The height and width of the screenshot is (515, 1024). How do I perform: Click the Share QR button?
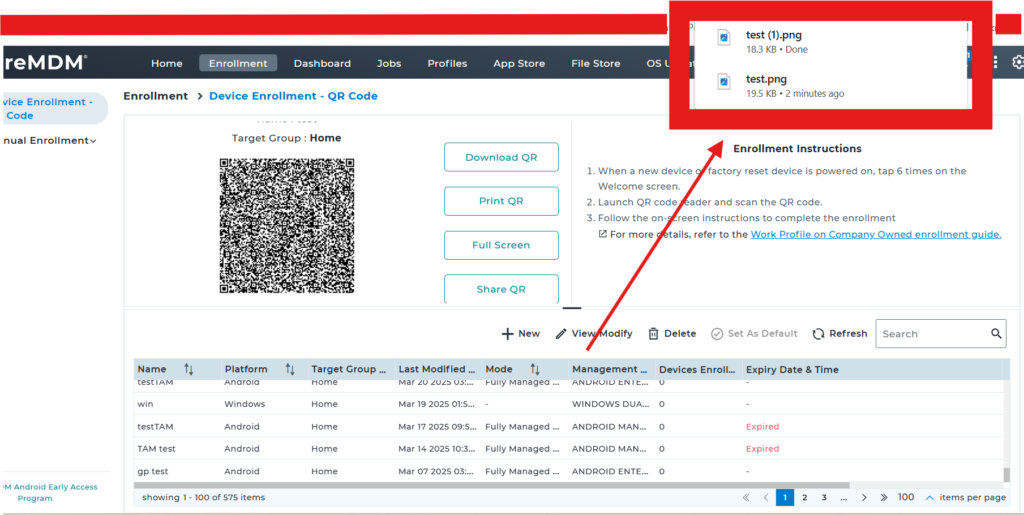[x=501, y=289]
